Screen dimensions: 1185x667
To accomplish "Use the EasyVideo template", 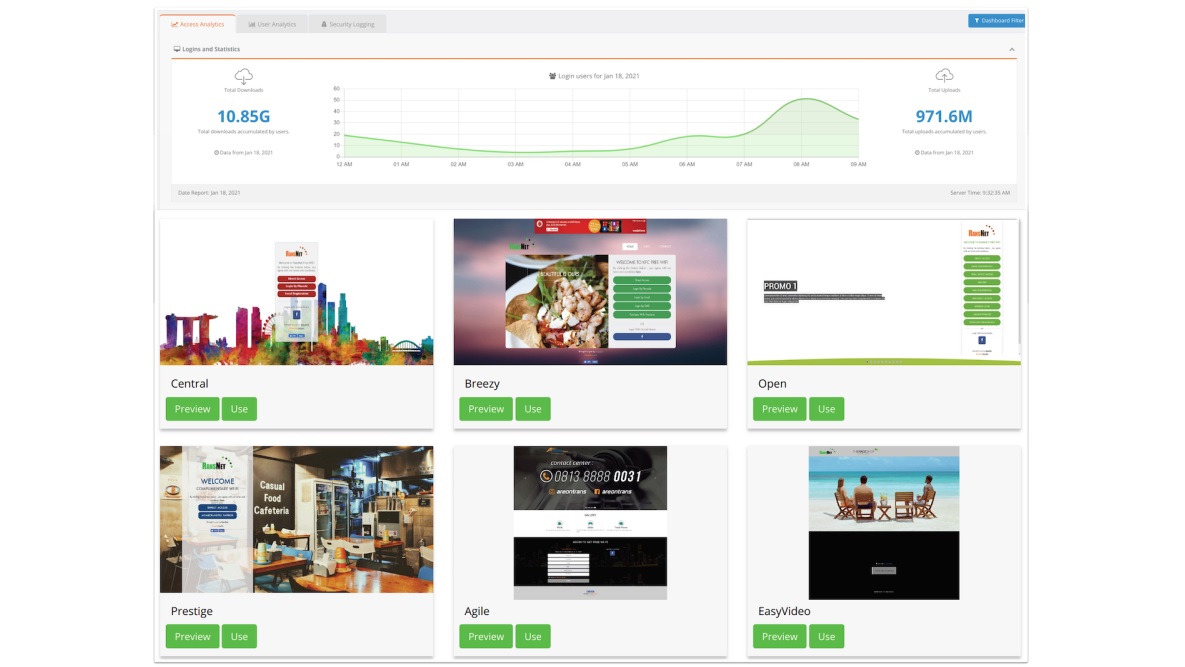I will [826, 636].
